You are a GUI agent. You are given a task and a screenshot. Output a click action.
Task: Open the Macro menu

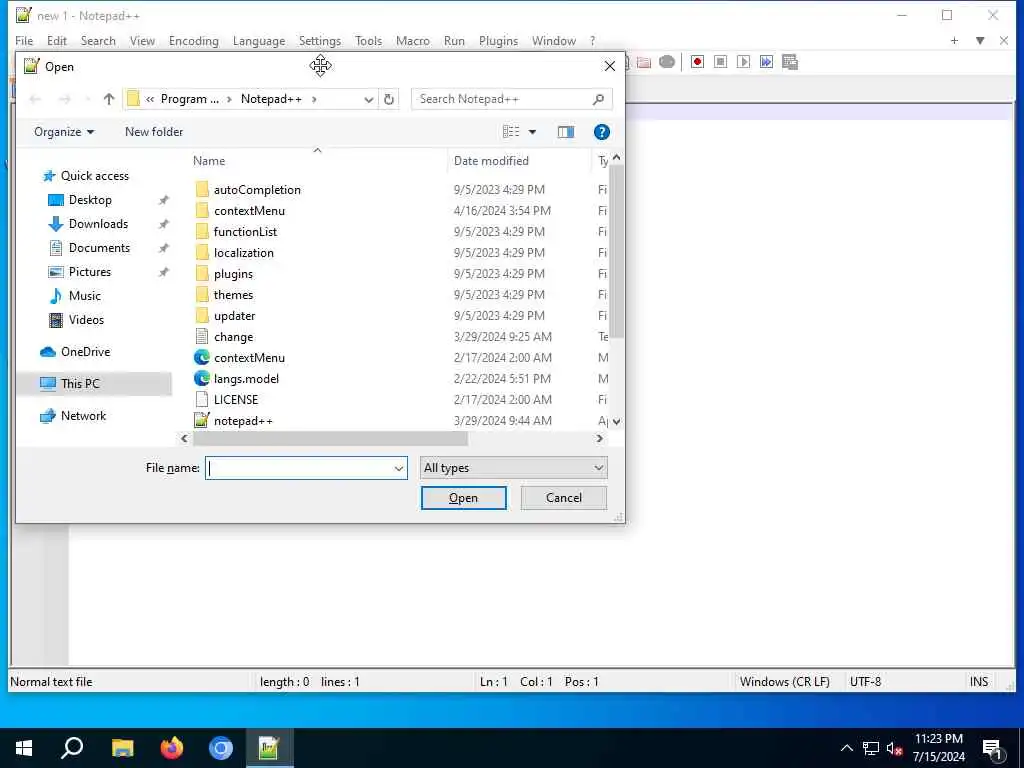[x=413, y=40]
